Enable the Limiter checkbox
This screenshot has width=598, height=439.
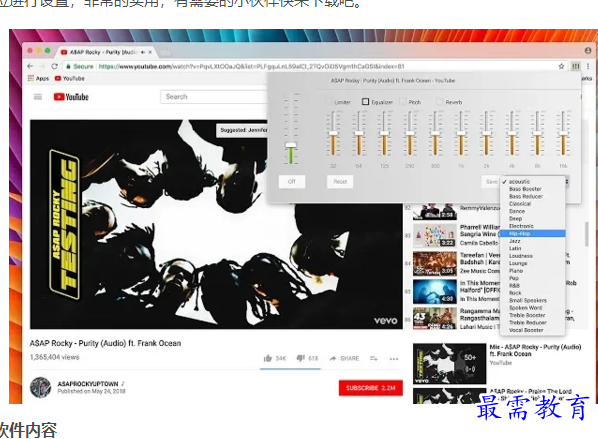pos(329,102)
